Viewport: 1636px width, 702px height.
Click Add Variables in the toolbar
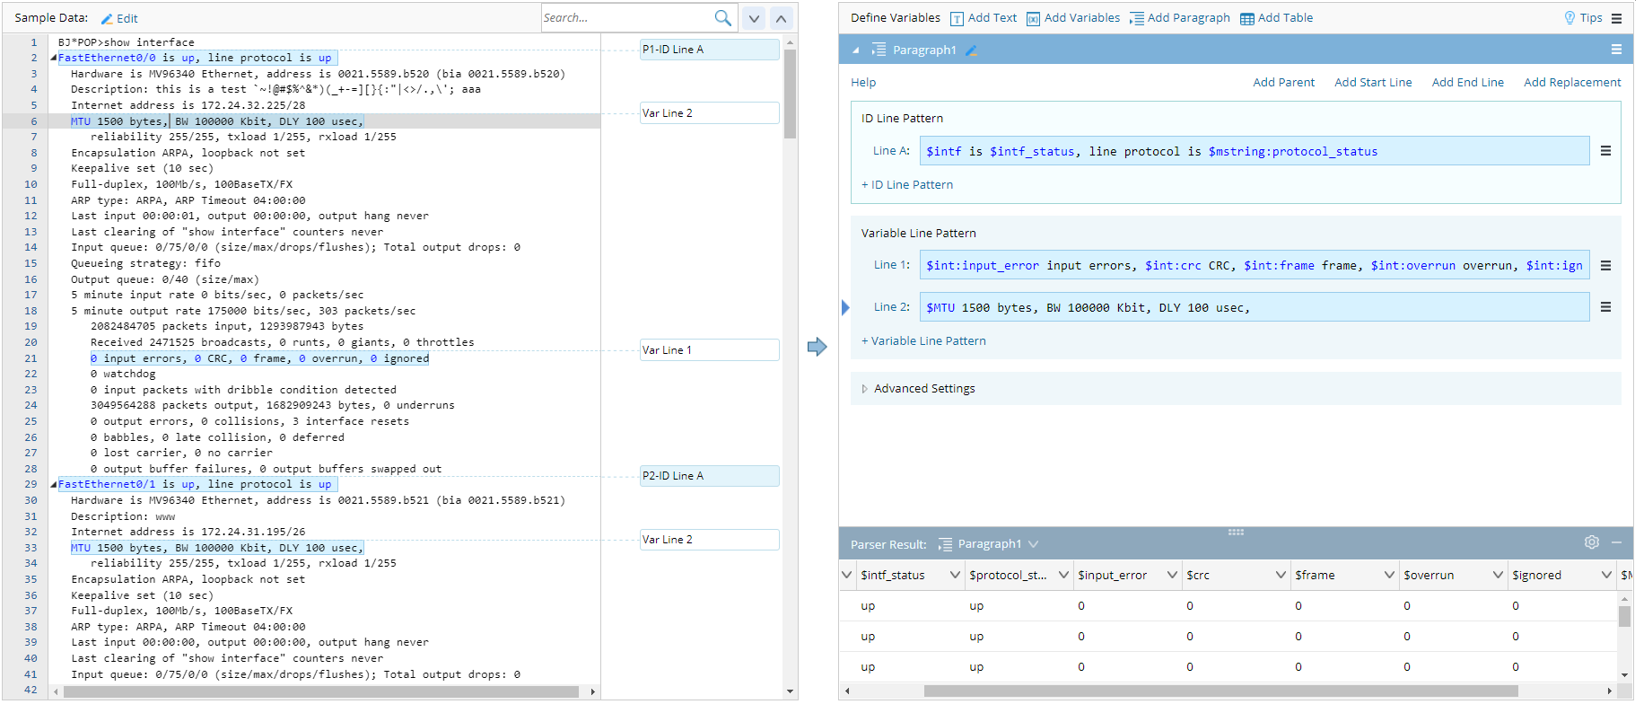[x=1072, y=18]
